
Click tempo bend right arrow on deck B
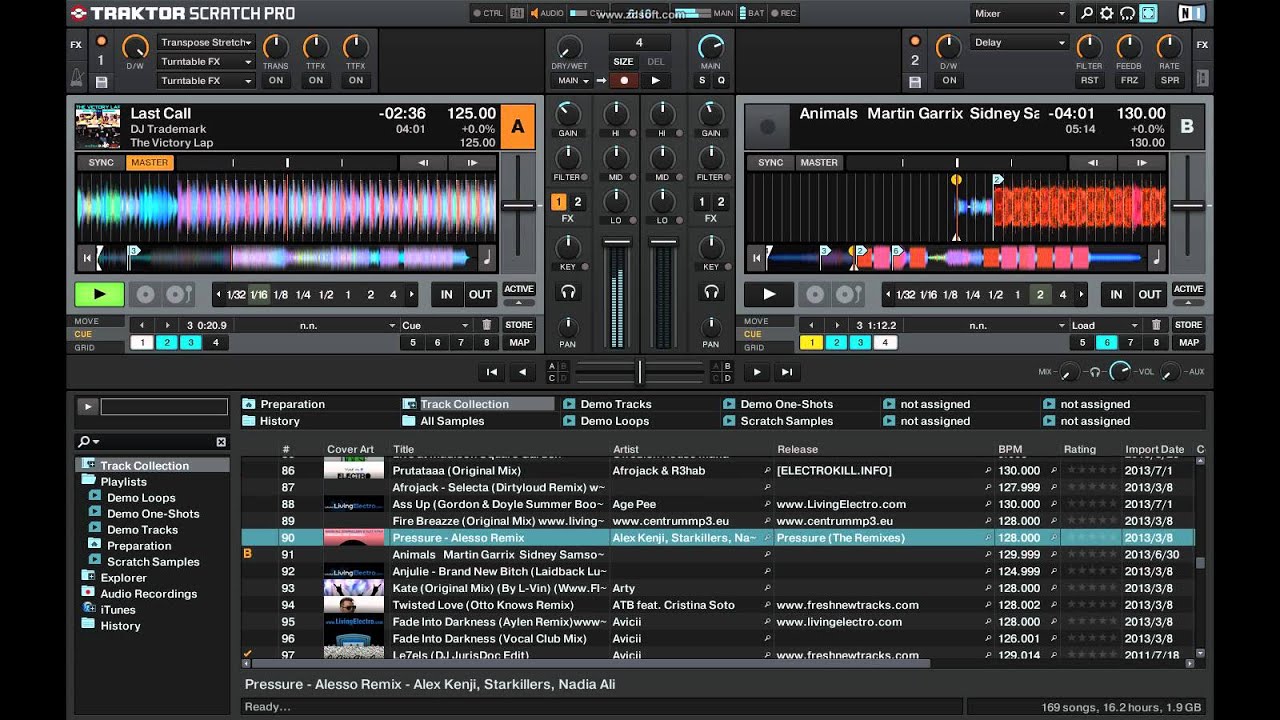click(1143, 163)
